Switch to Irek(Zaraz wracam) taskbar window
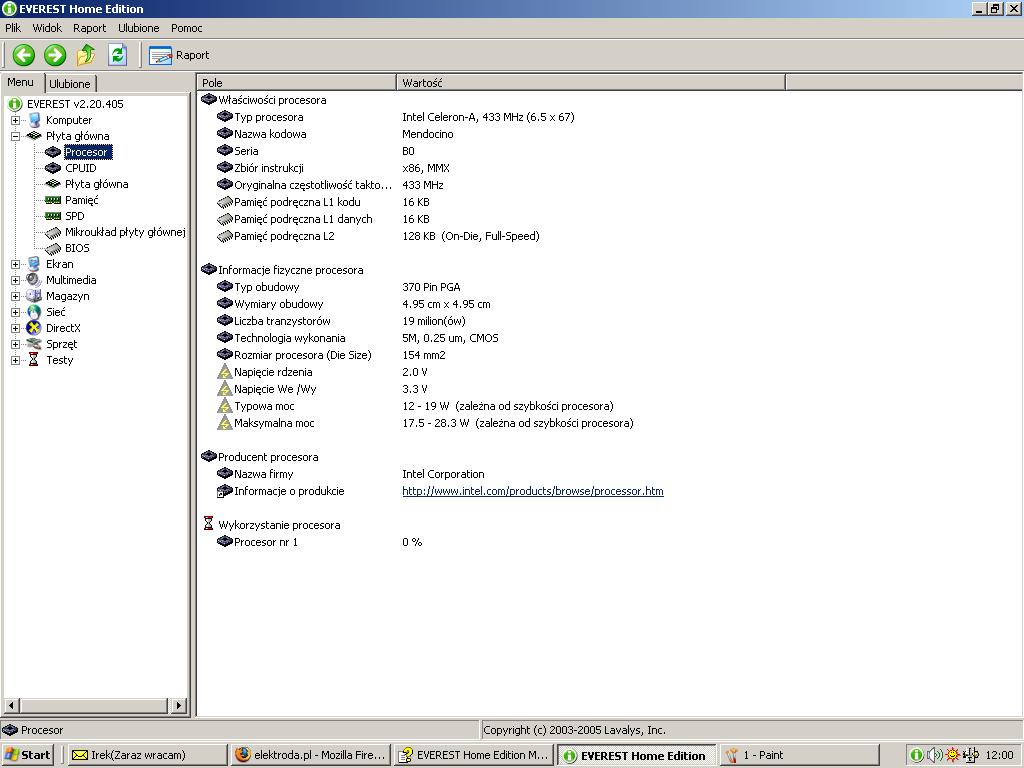Screen dimensions: 1024x768 click(x=148, y=755)
